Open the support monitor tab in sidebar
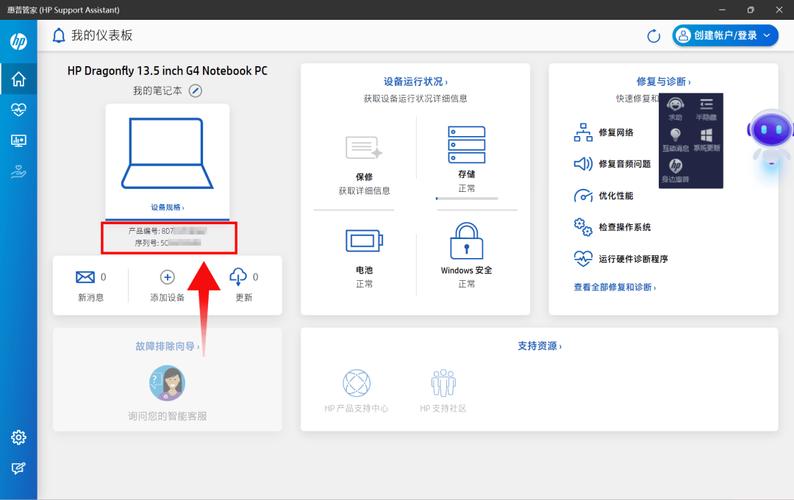Screen dimensions: 794x500 point(18,141)
